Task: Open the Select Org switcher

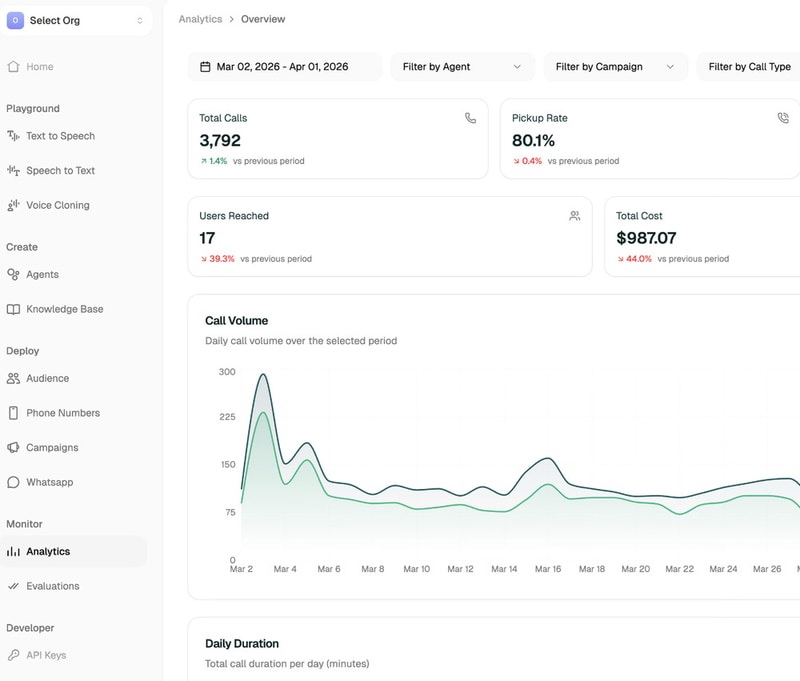Action: 76,20
